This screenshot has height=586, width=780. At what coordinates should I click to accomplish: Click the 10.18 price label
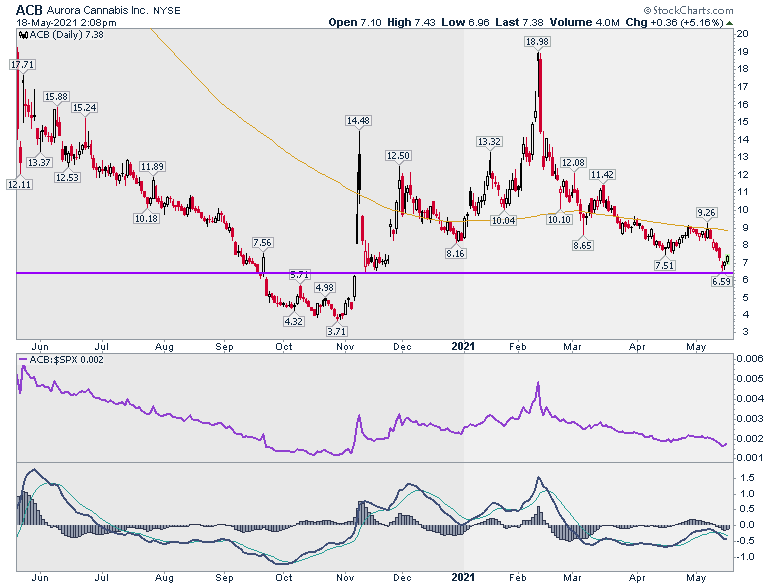(146, 218)
